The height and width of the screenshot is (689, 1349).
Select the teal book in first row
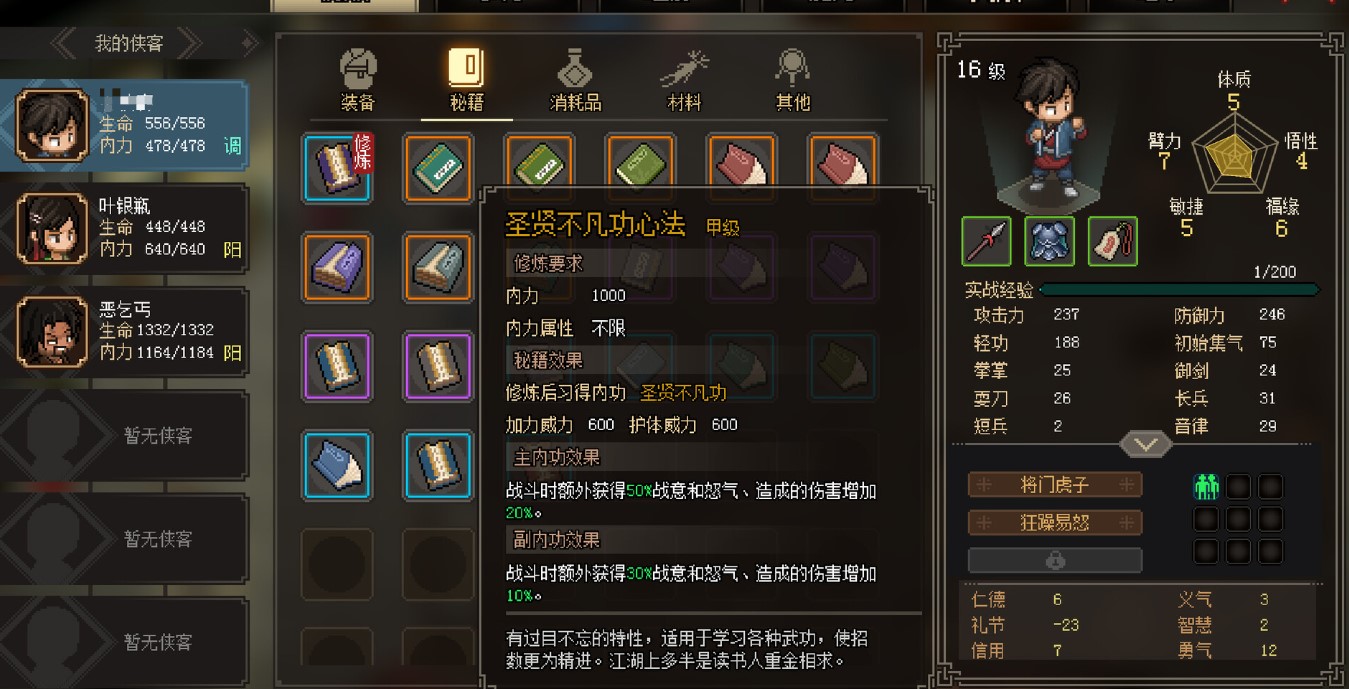(x=438, y=168)
